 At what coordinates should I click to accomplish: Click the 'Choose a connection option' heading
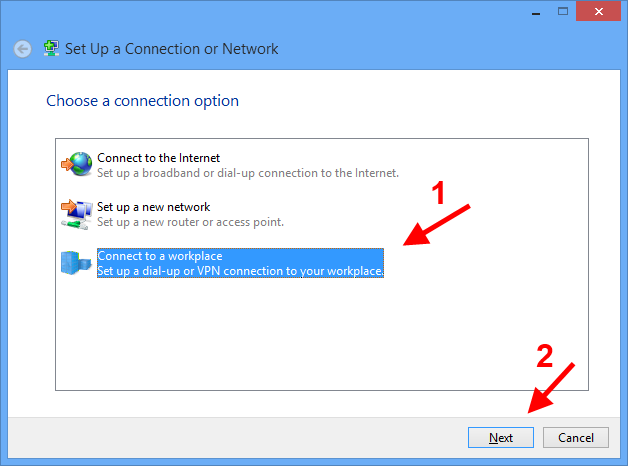tap(143, 101)
